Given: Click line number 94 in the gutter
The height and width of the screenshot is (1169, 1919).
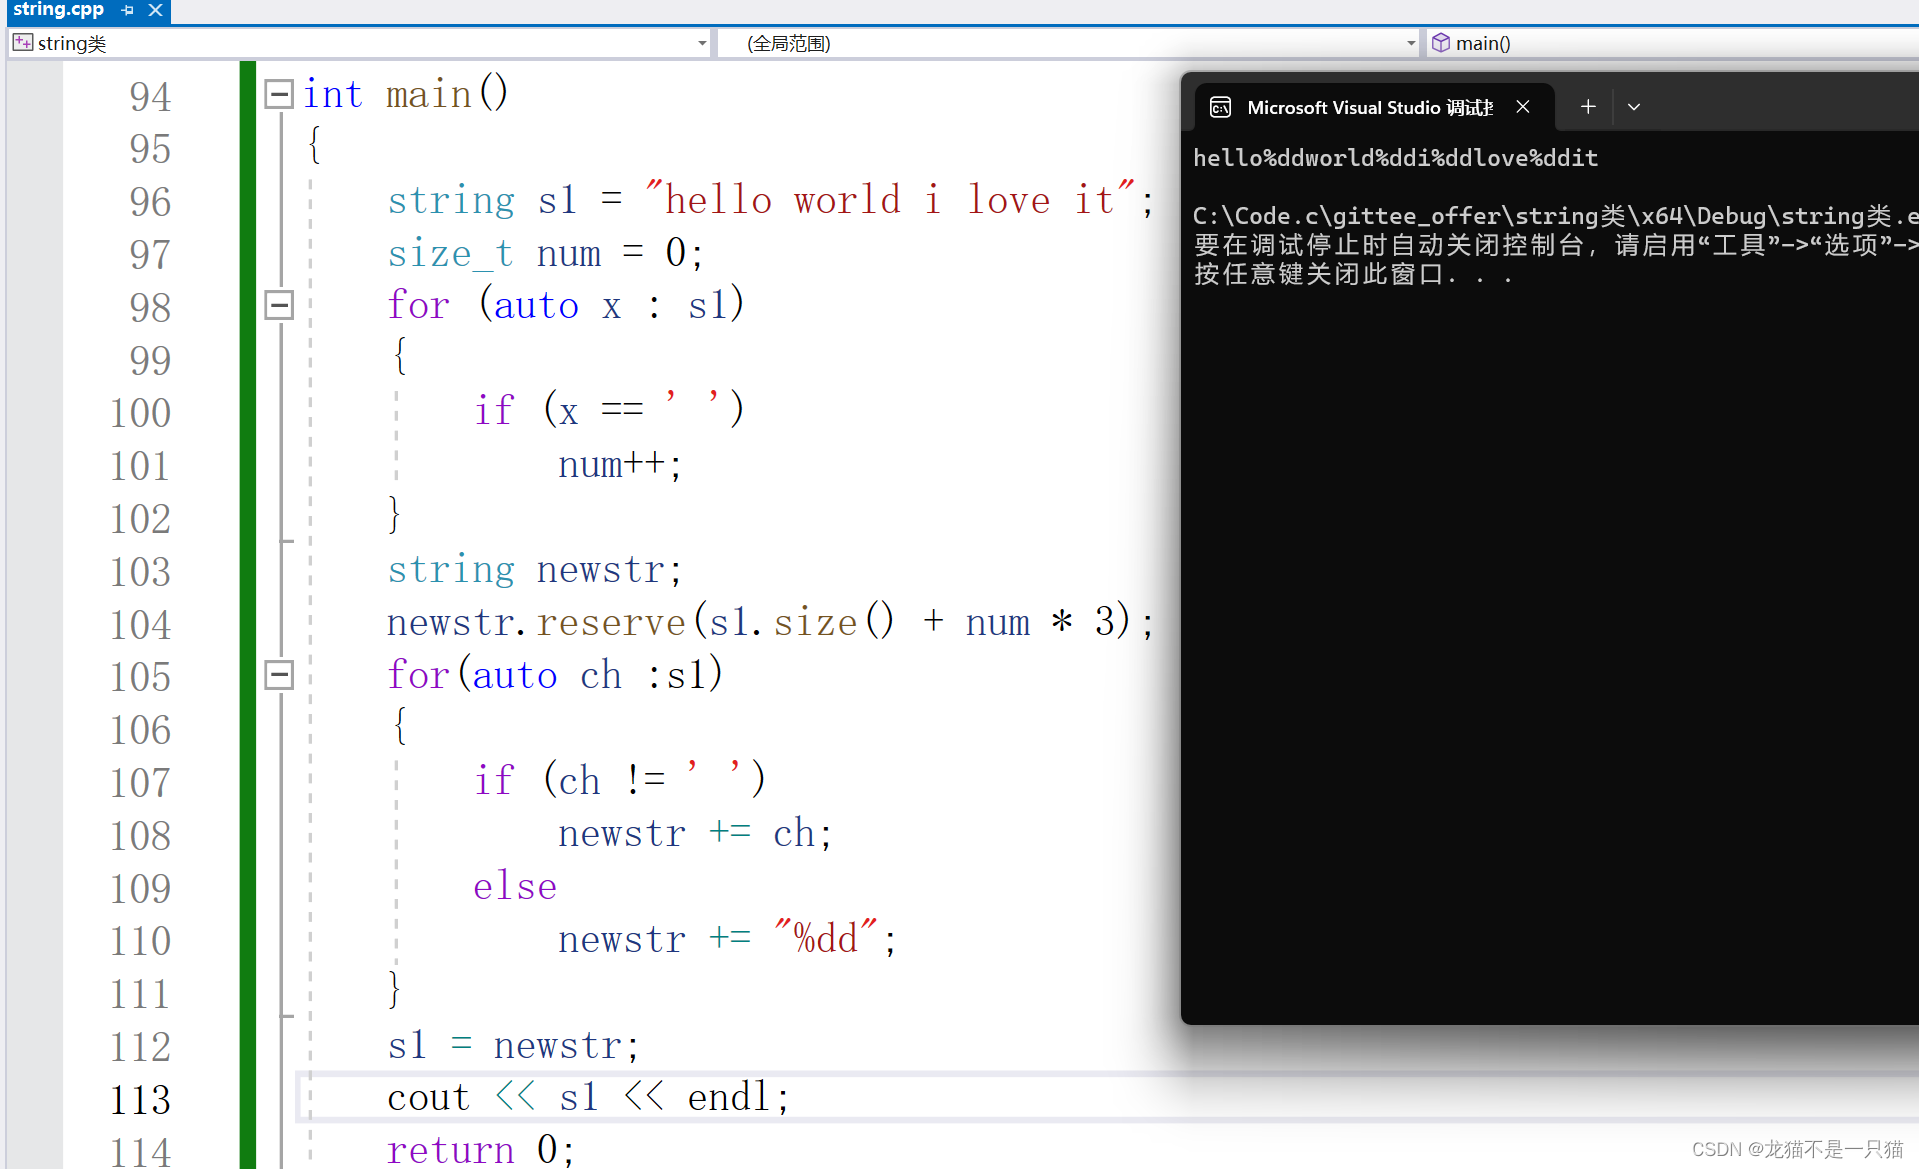Looking at the screenshot, I should click(x=150, y=97).
